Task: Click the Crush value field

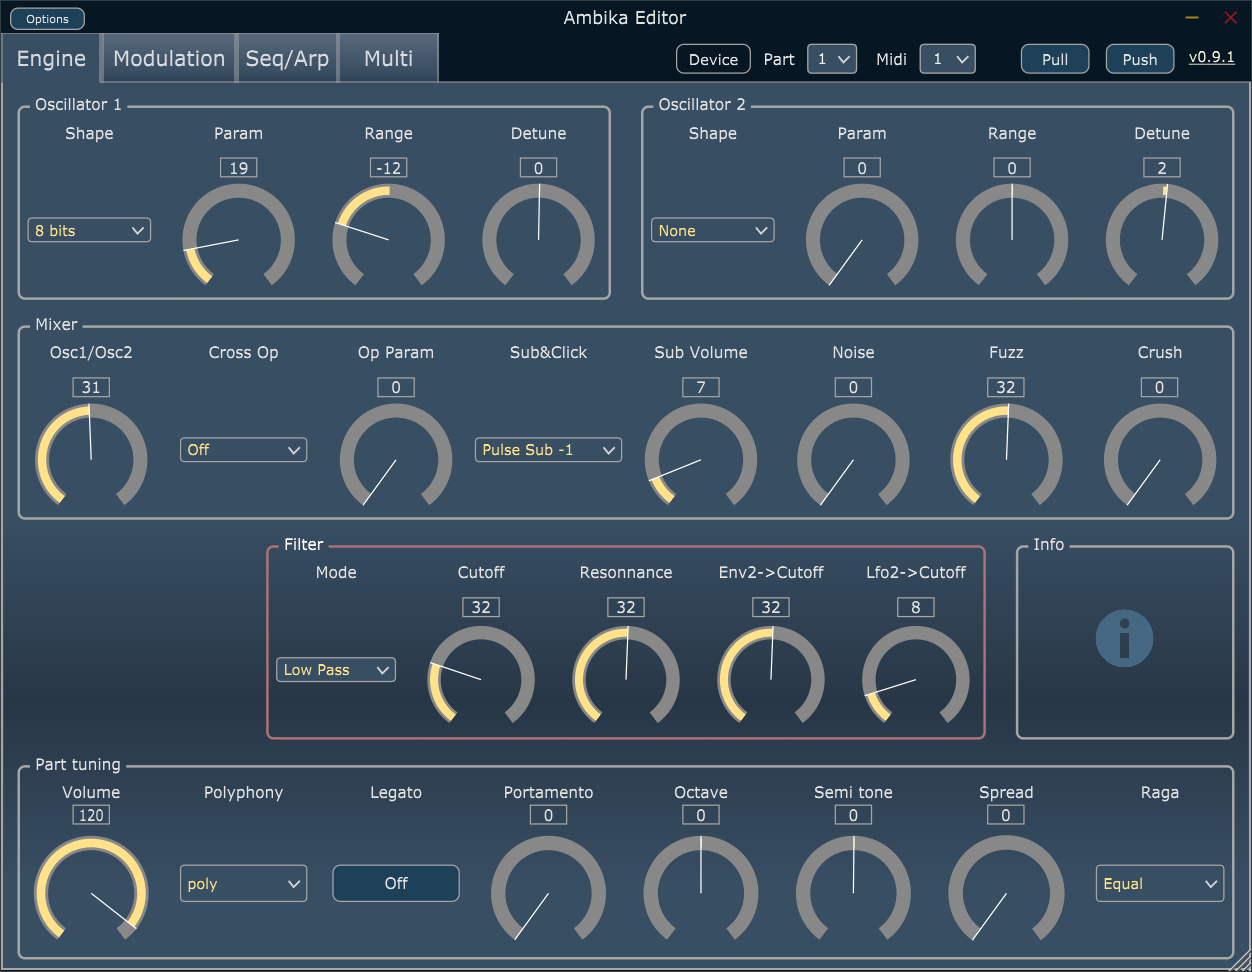Action: [x=1160, y=387]
